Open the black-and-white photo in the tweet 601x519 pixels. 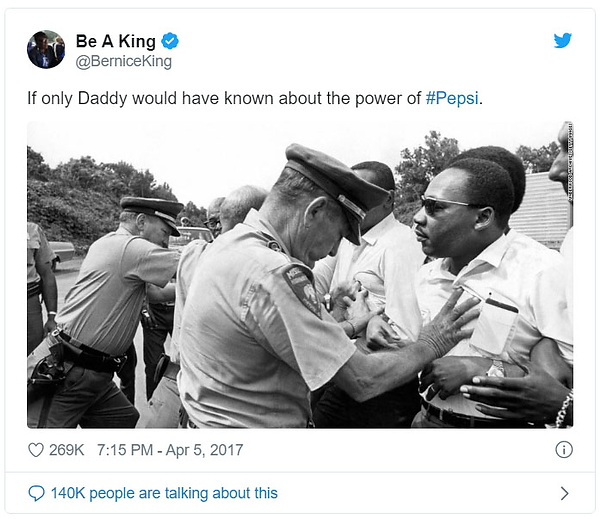coord(300,275)
